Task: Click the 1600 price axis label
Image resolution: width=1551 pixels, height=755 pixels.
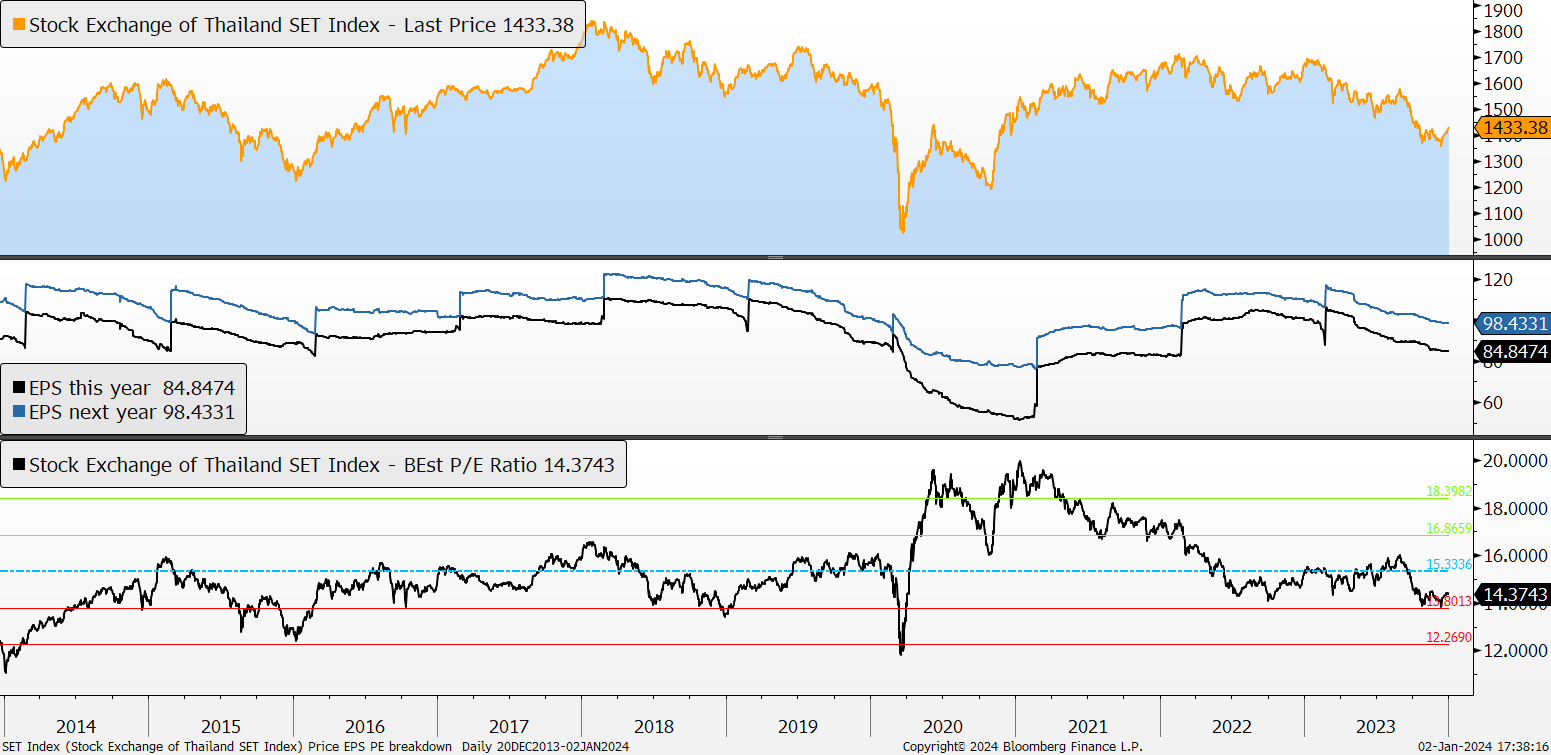Action: 1504,84
